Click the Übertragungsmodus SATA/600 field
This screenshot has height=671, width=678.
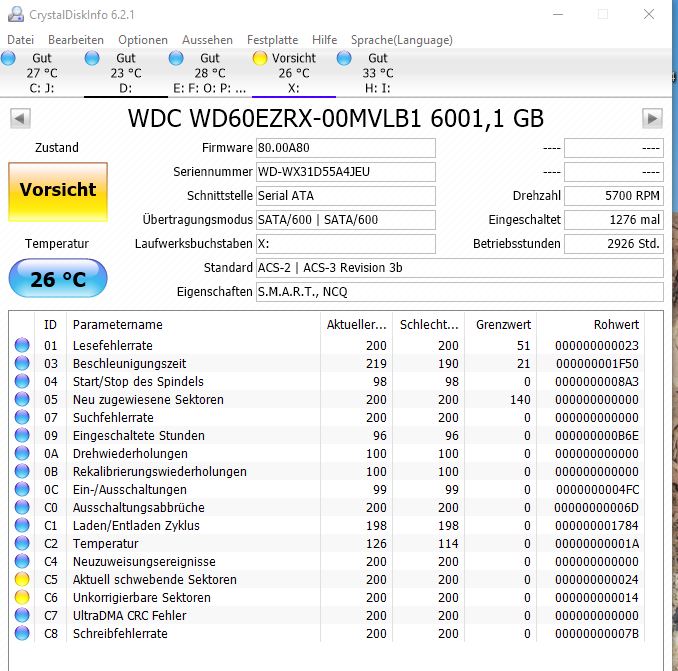(x=345, y=220)
